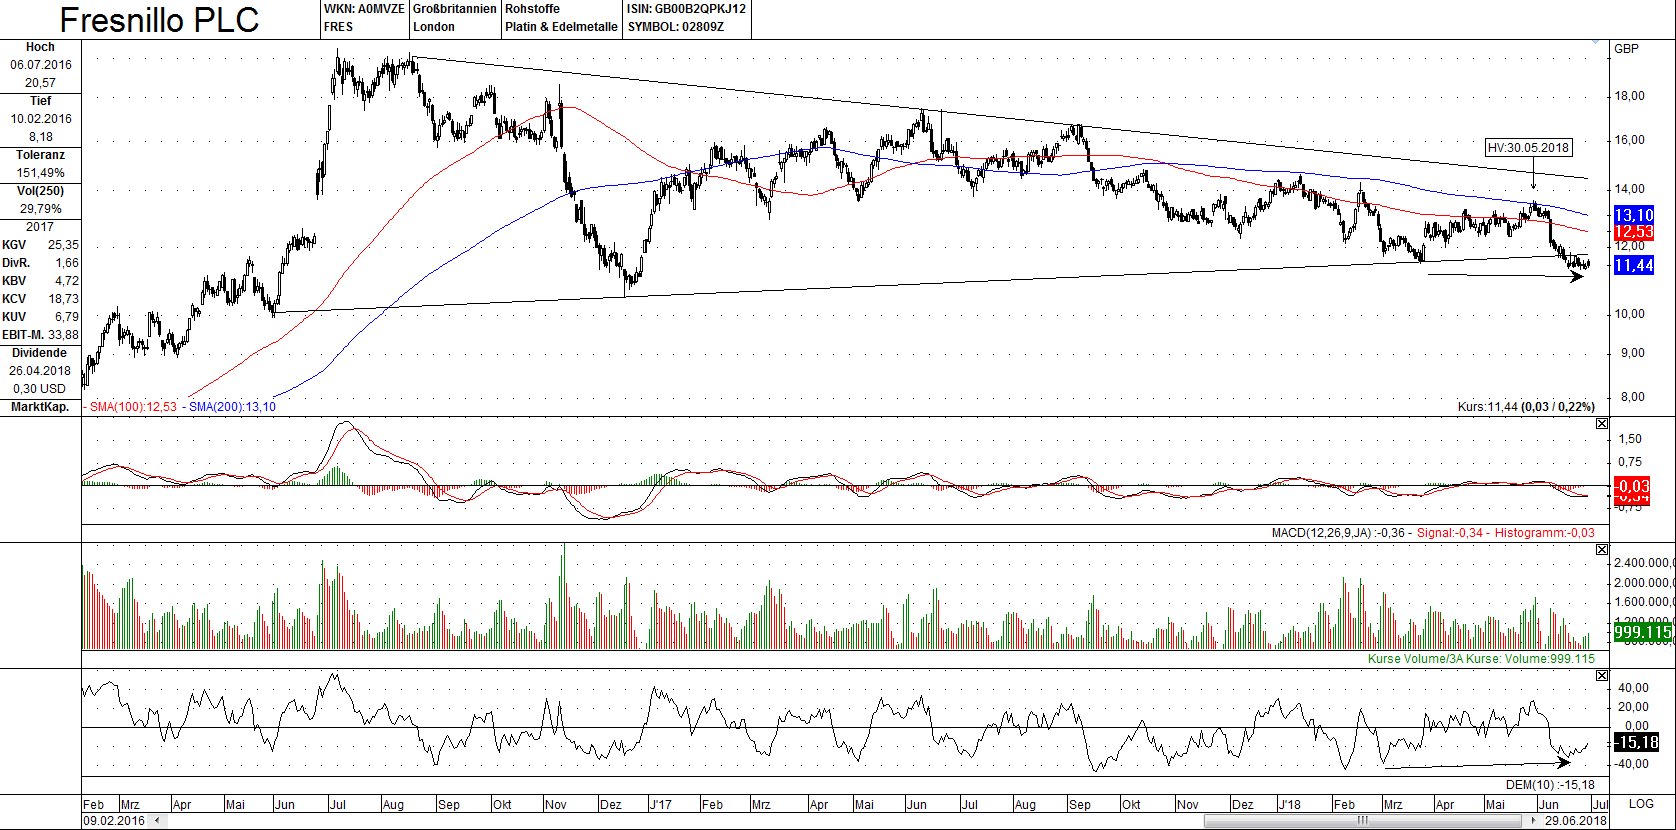Click the KBV row value 4,72

pos(67,281)
